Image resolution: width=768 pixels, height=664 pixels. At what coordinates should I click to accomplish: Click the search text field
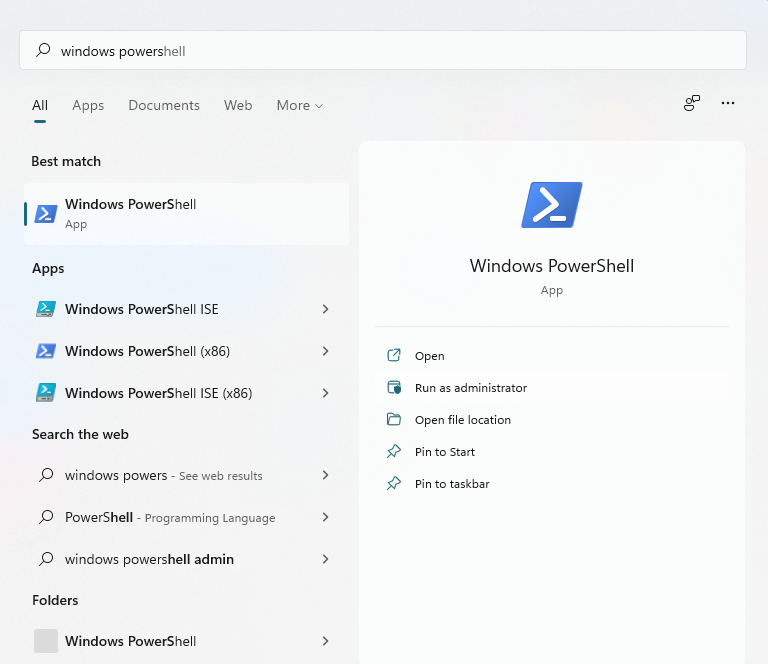(383, 50)
